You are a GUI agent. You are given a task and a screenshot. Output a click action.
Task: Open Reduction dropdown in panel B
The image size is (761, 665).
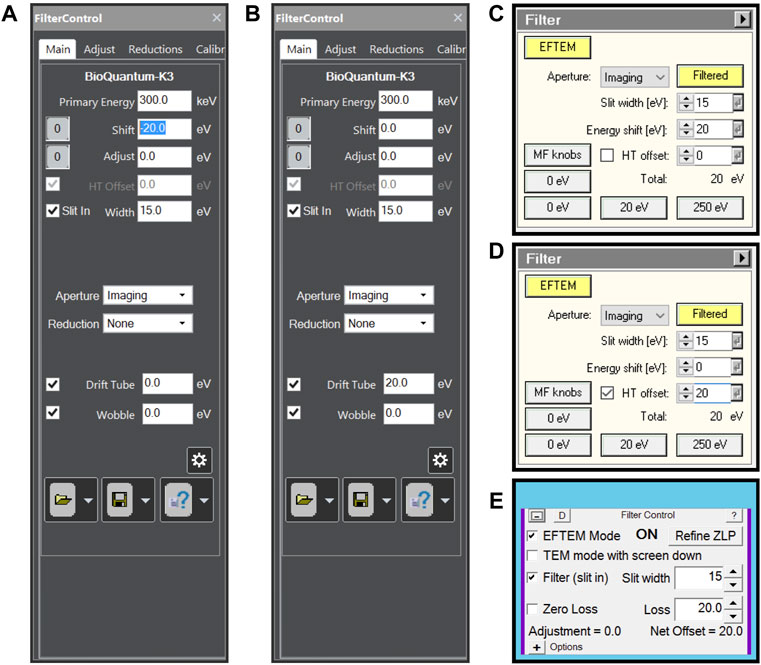(x=389, y=323)
